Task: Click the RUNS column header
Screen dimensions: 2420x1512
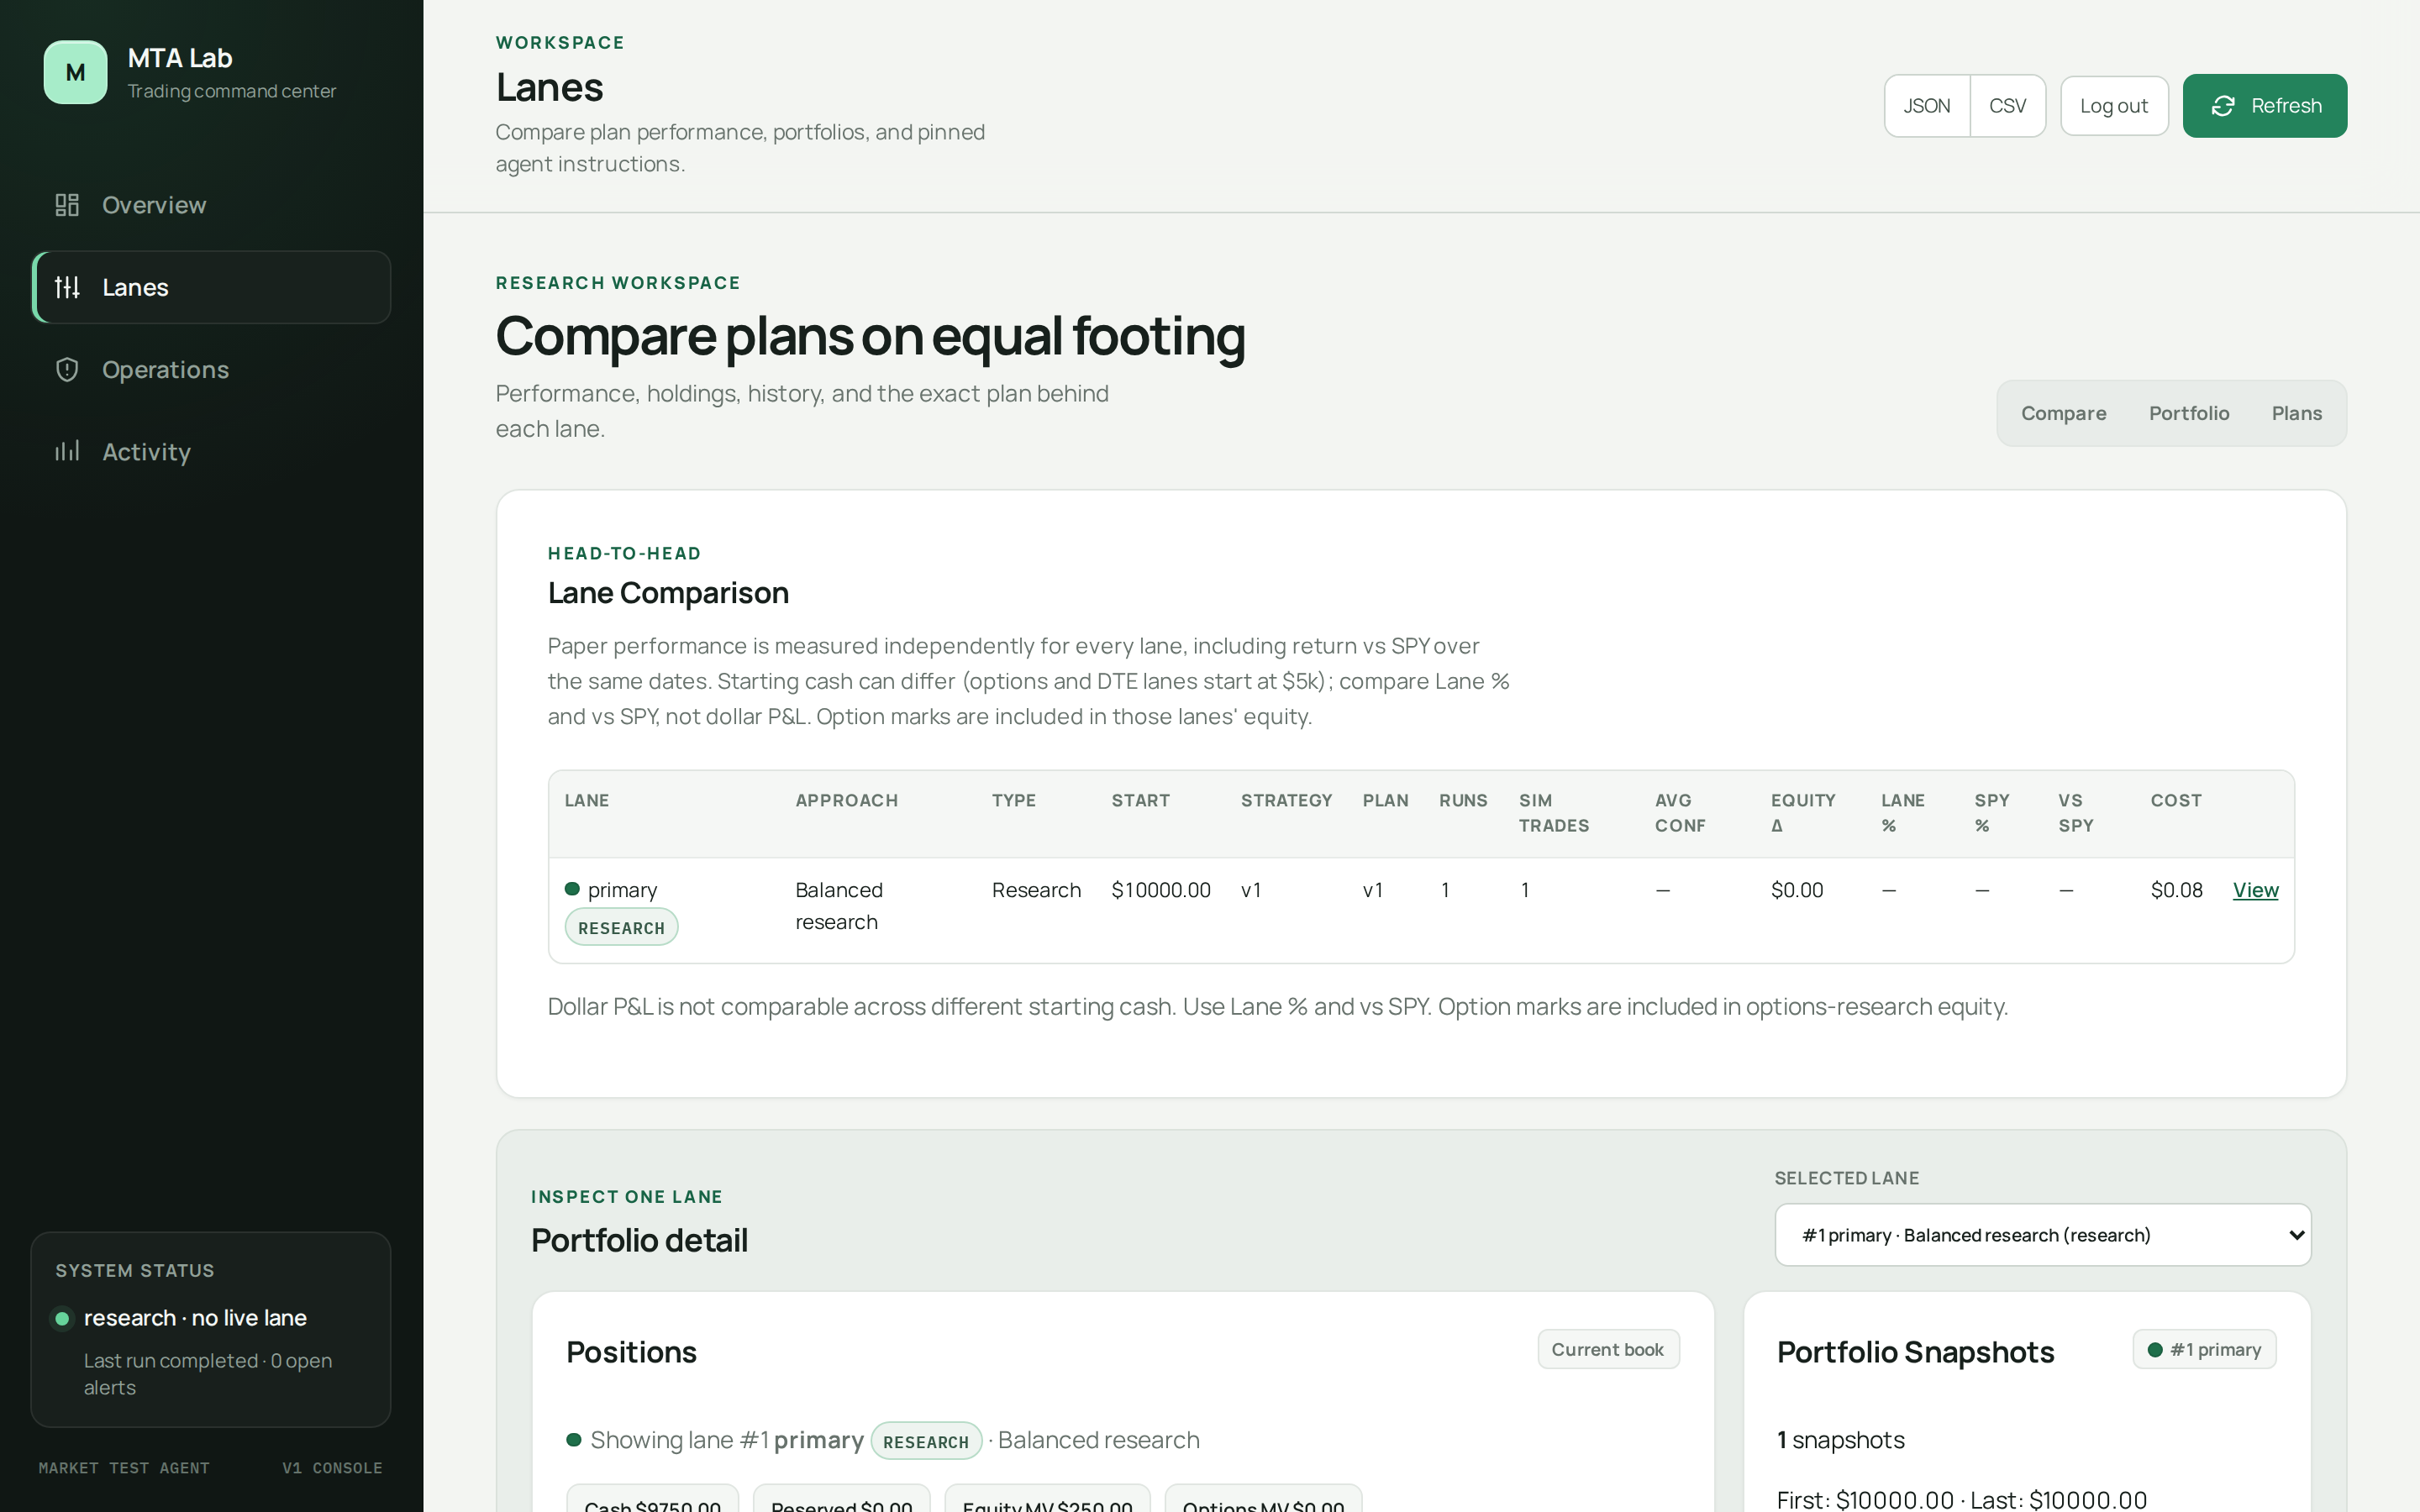Action: click(1463, 800)
